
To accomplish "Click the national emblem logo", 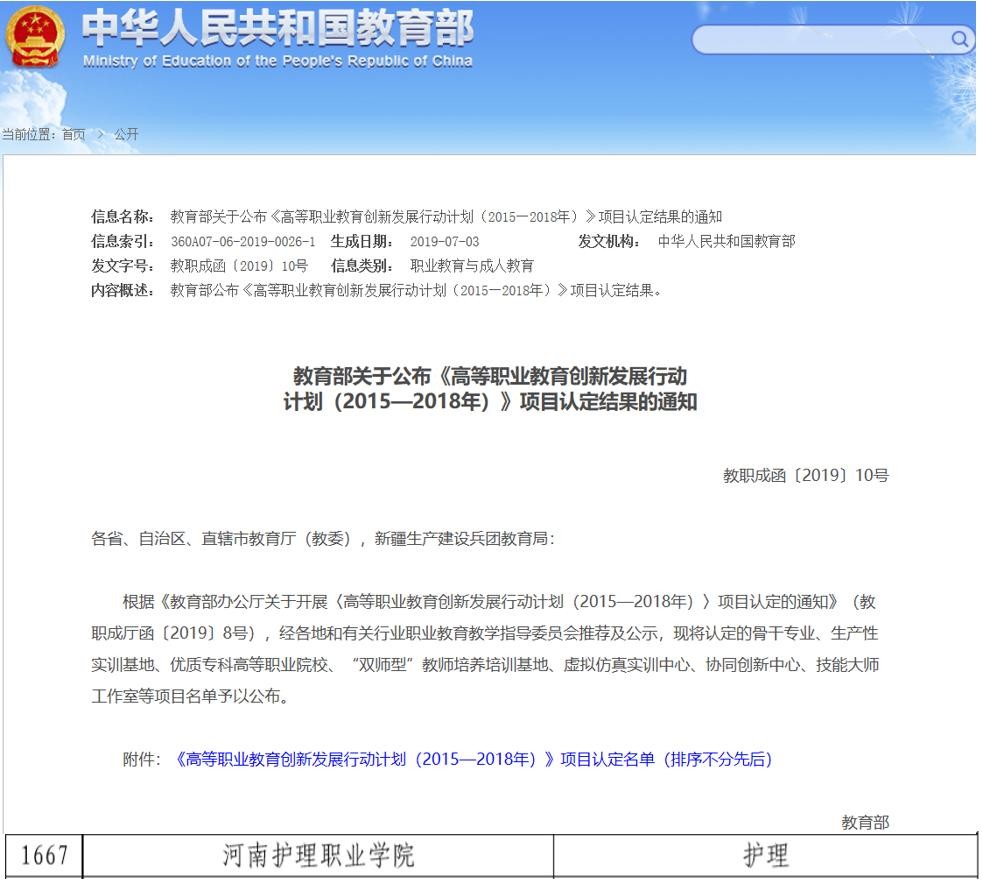I will click(33, 38).
